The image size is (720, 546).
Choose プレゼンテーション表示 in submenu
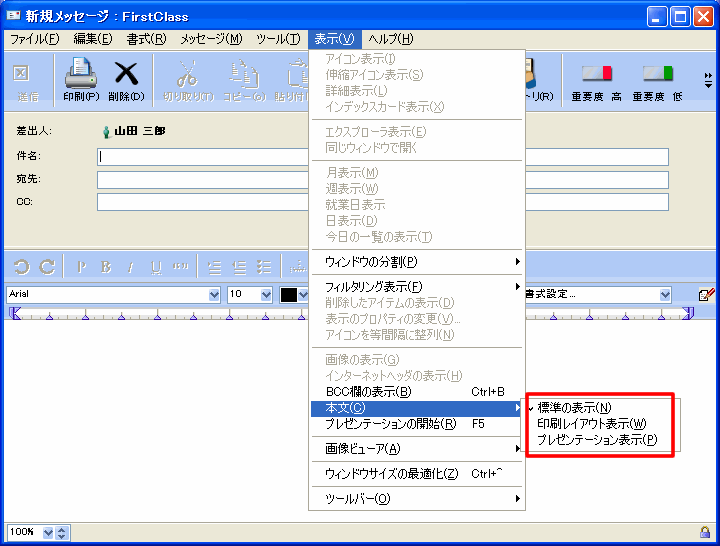point(597,439)
